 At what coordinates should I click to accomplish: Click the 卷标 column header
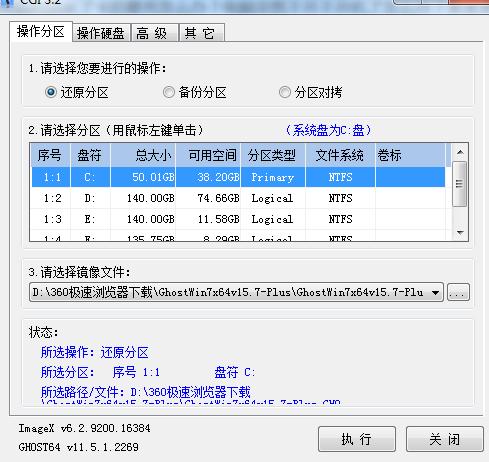[410, 155]
